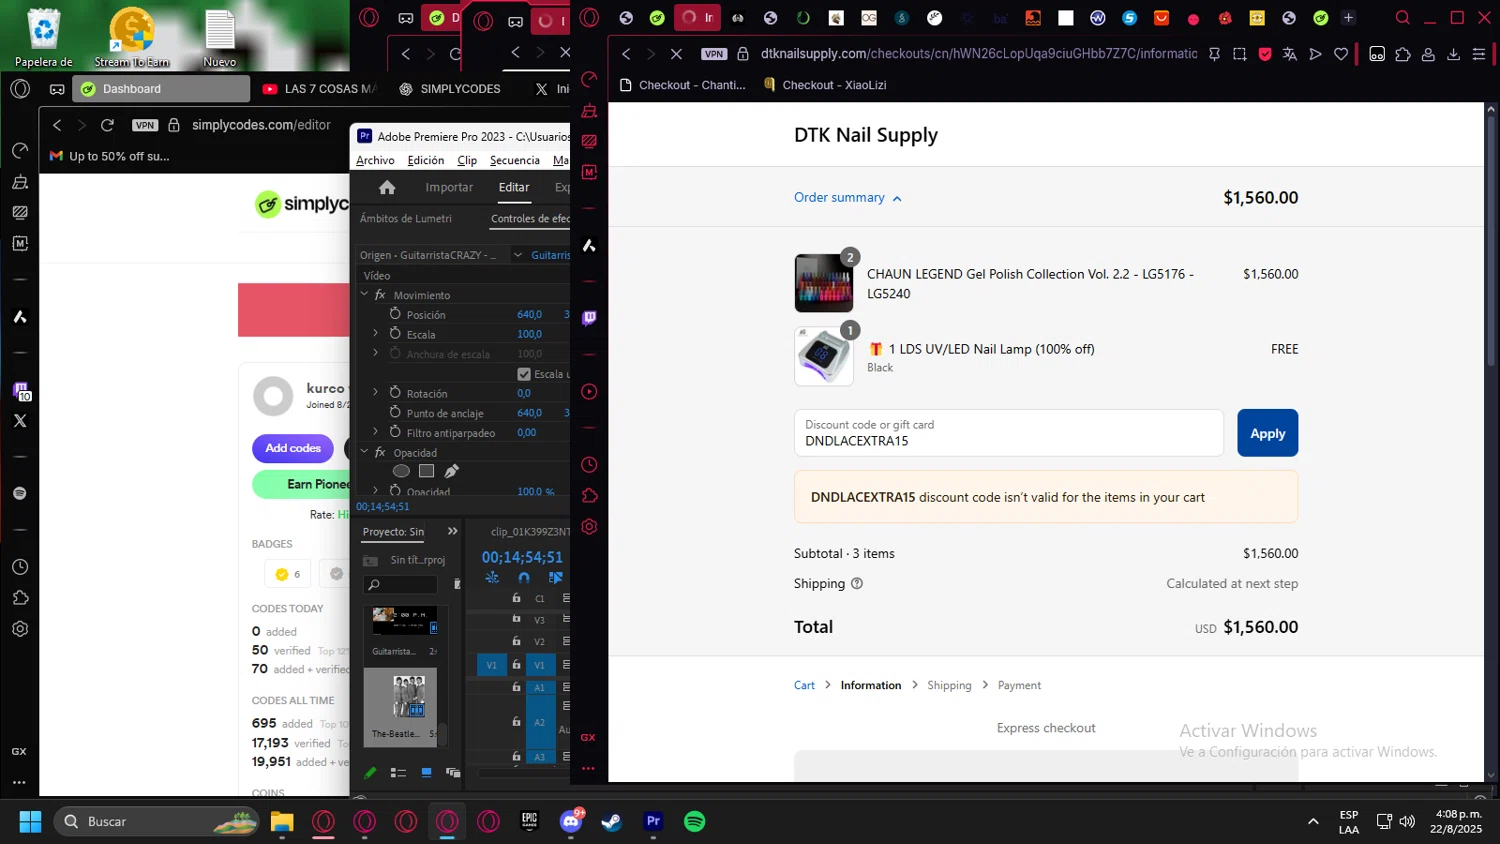The image size is (1500, 844).
Task: Open the Aria AI sidebar icon in checkout browser
Action: click(589, 245)
